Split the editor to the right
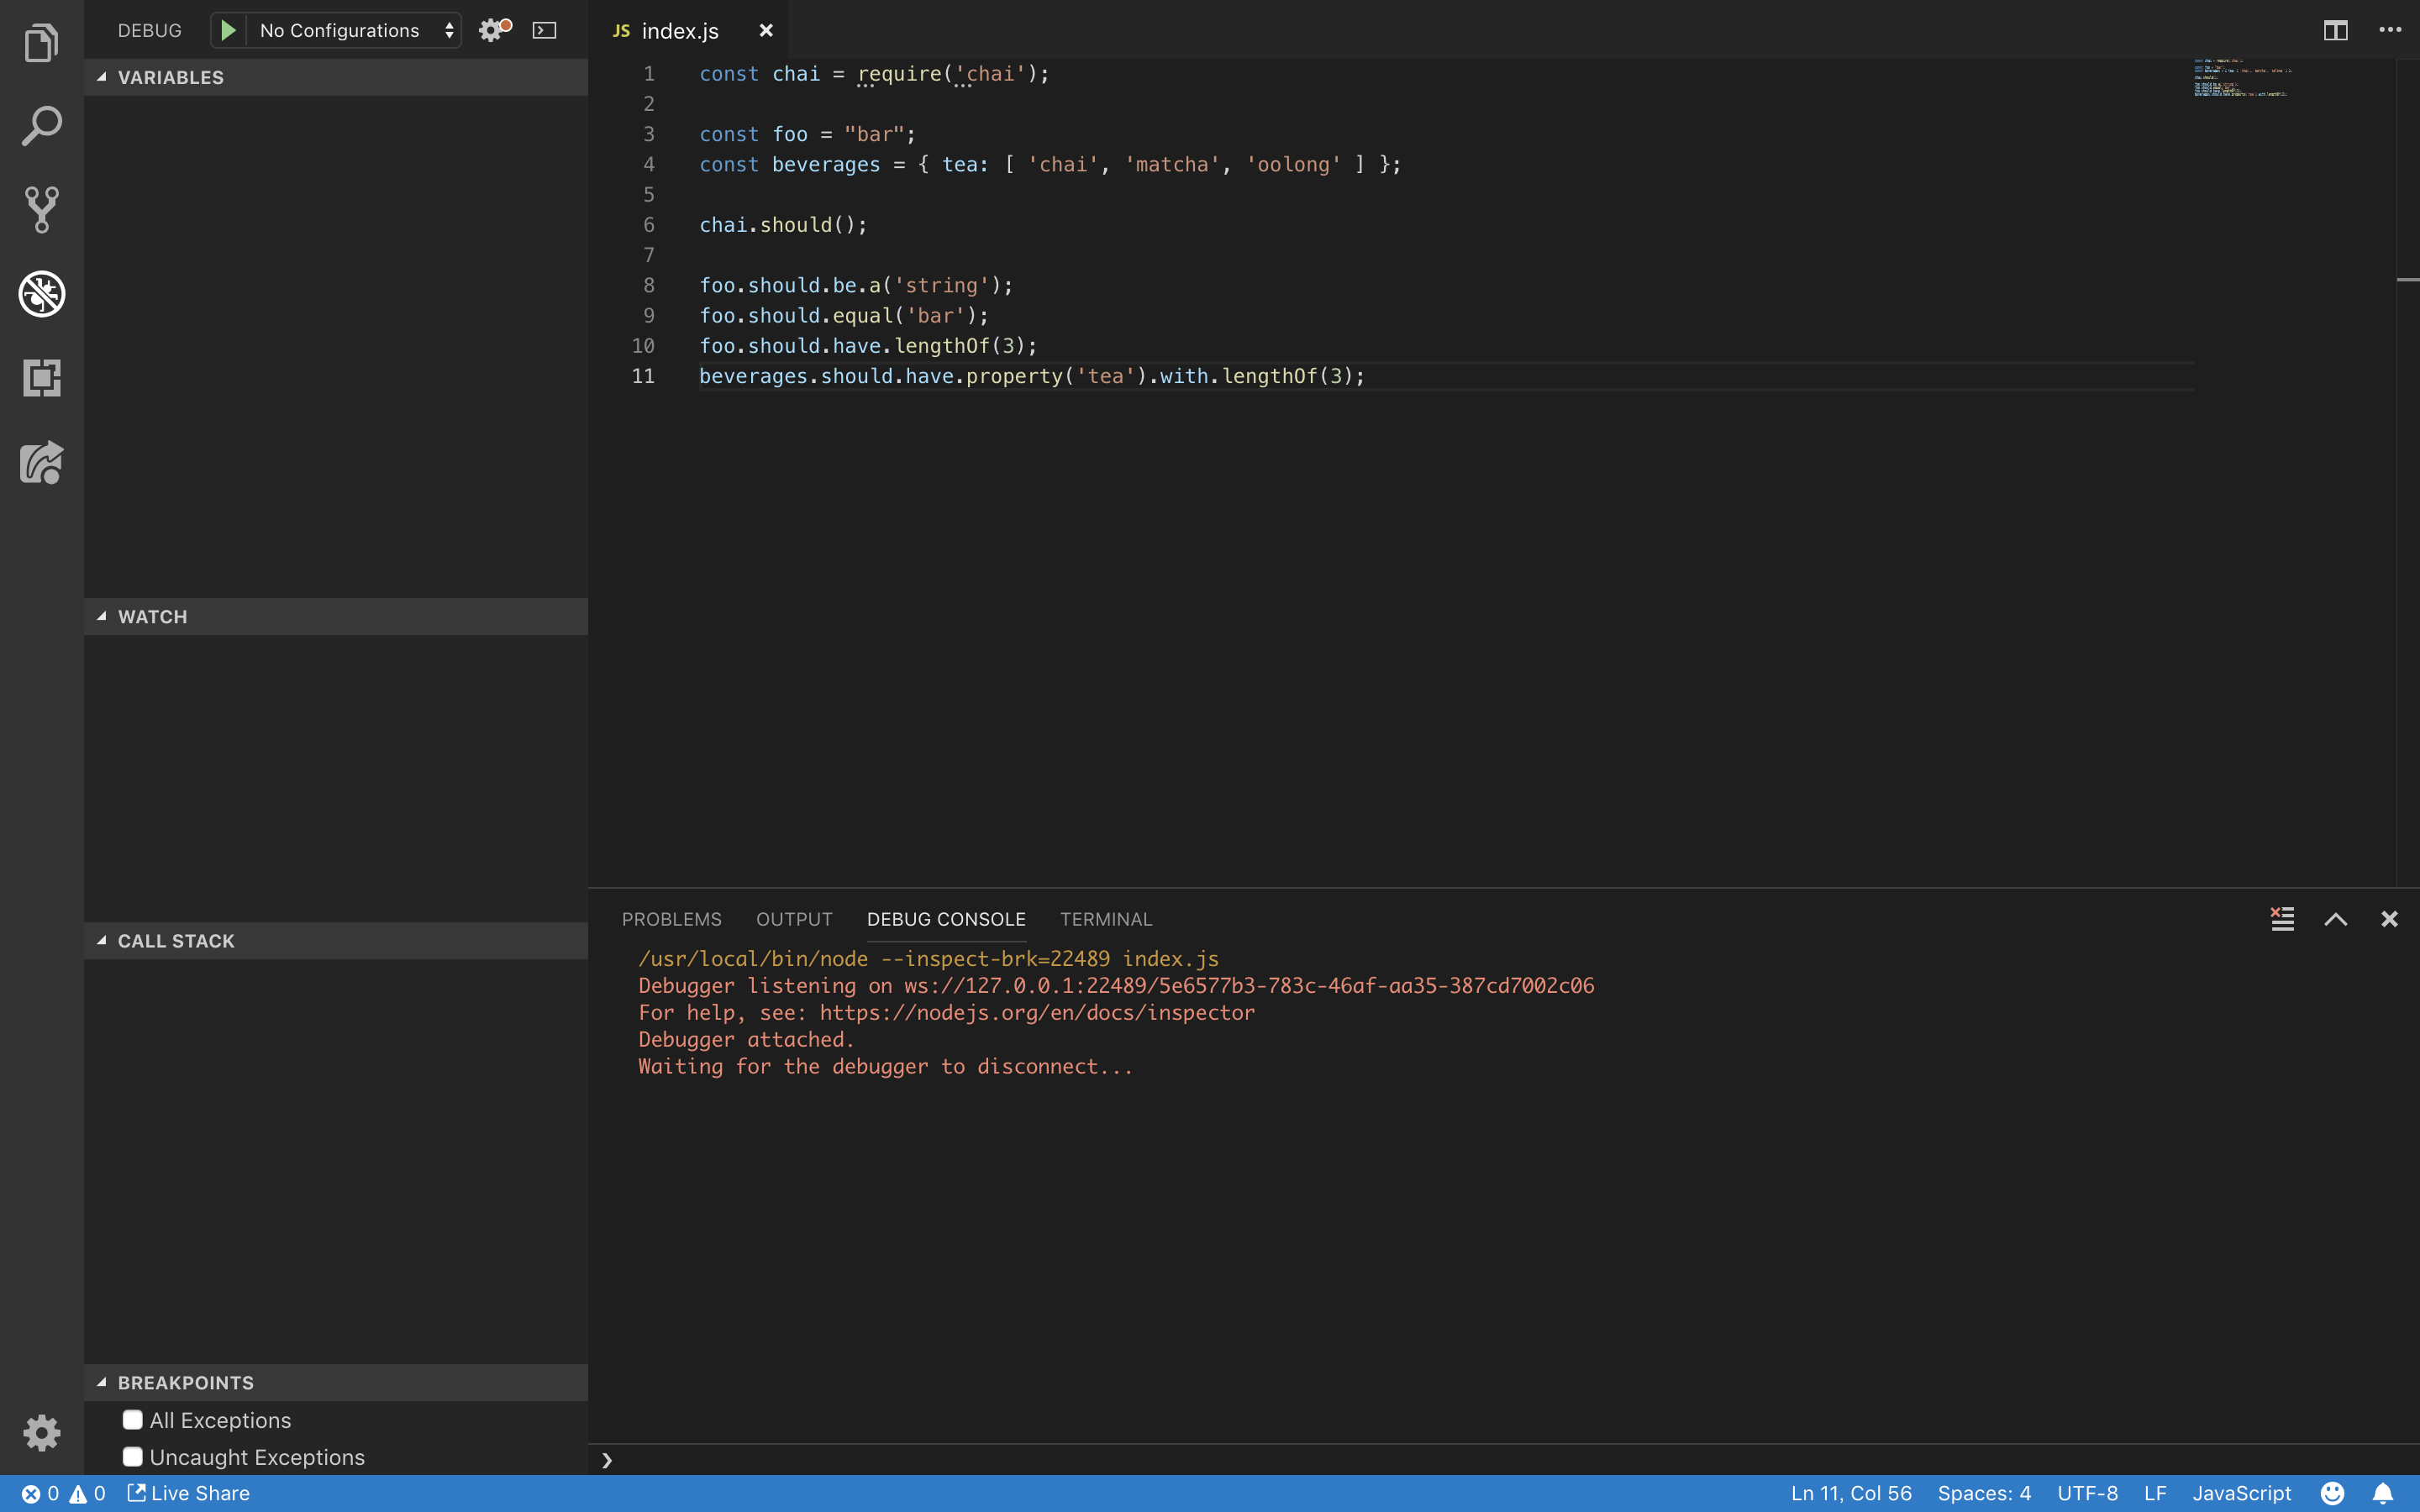Screen dimensions: 2420x1512 2335,30
